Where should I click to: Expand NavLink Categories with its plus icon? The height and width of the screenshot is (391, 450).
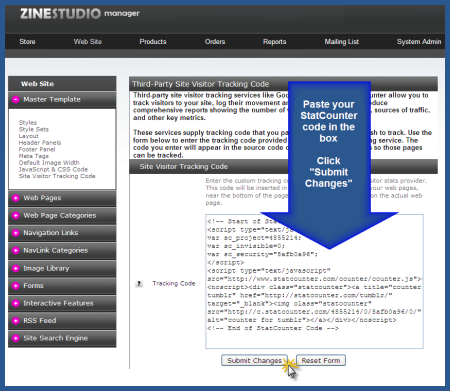tap(16, 251)
